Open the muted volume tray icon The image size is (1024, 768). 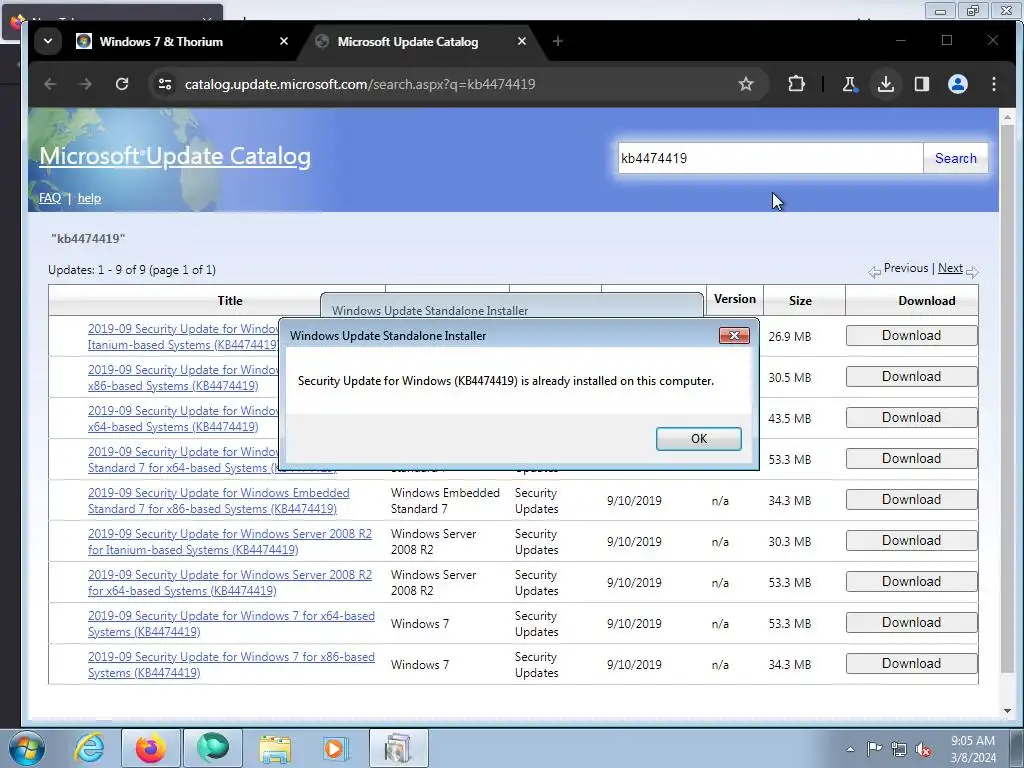click(x=923, y=749)
